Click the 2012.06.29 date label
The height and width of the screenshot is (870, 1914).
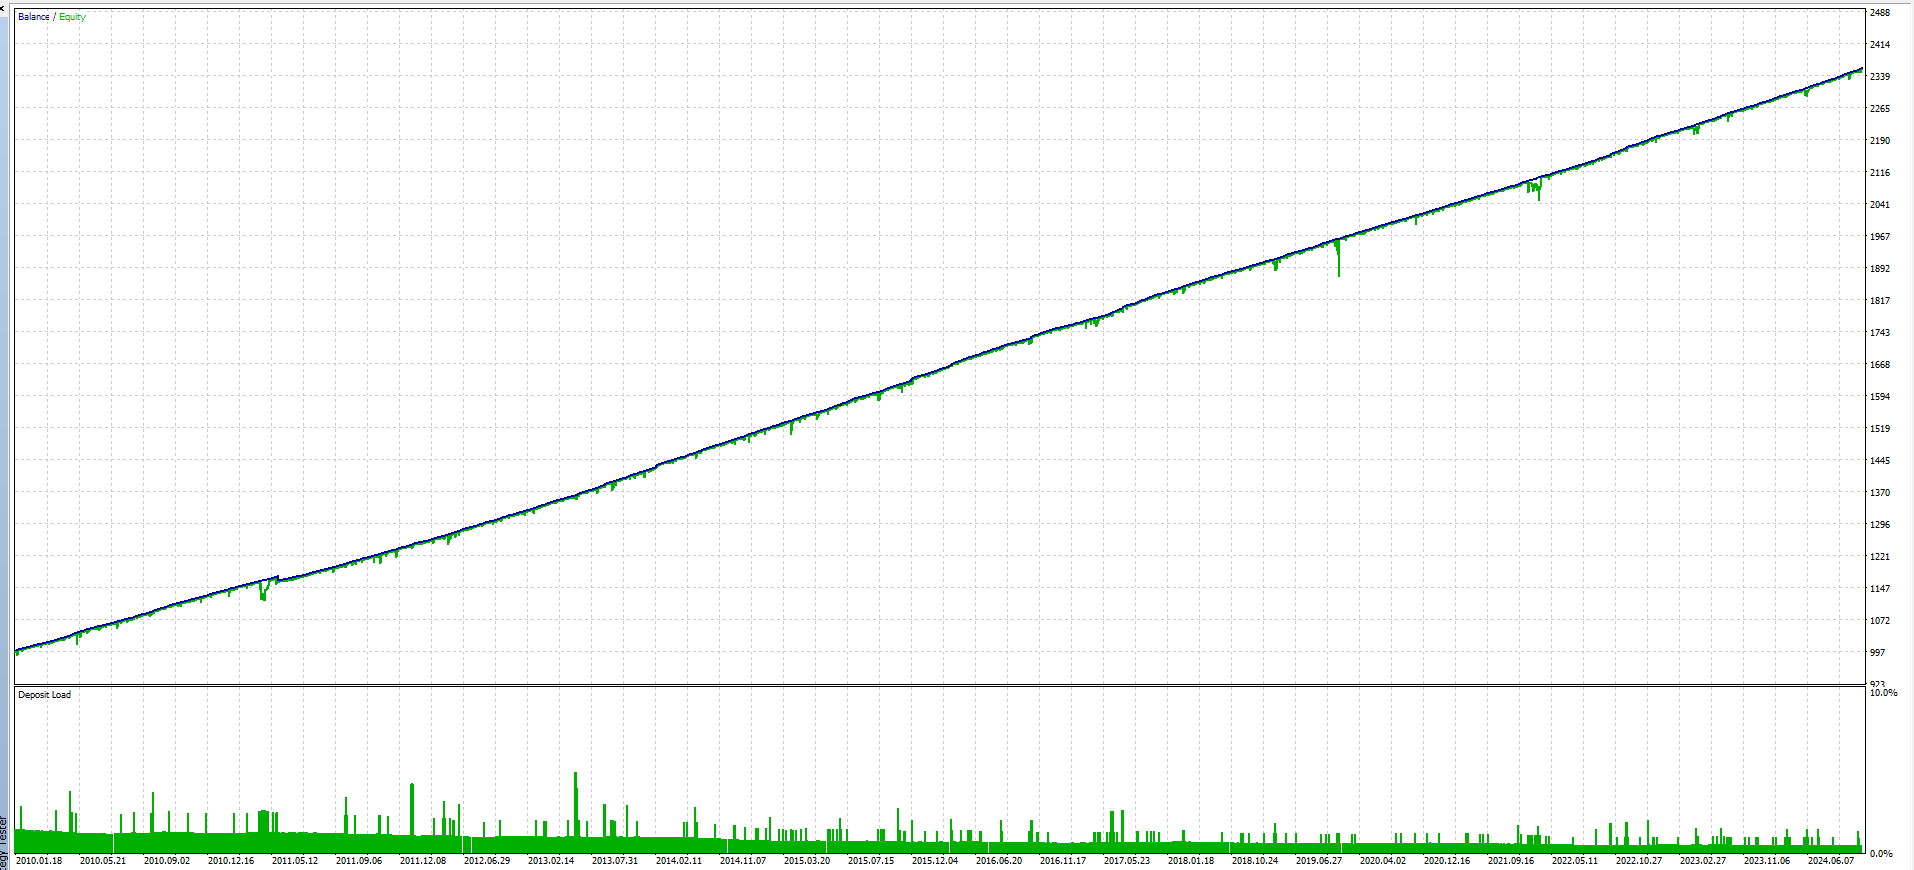487,861
